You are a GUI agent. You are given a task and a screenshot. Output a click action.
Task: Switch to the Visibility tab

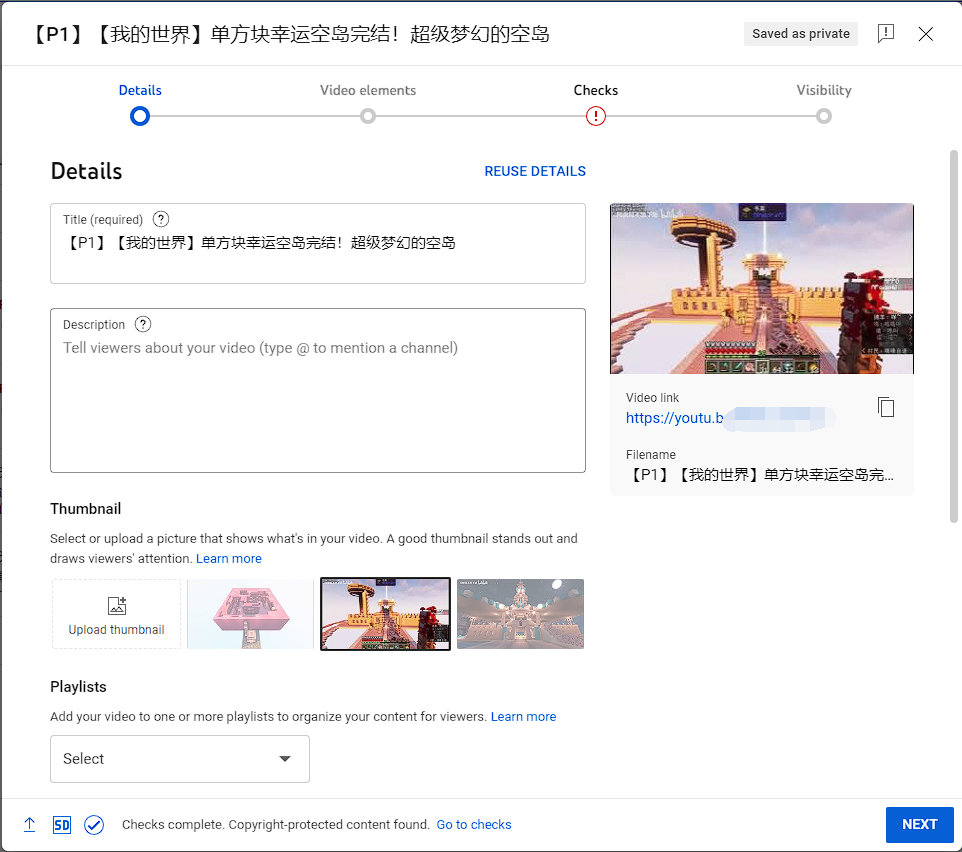pyautogui.click(x=824, y=90)
